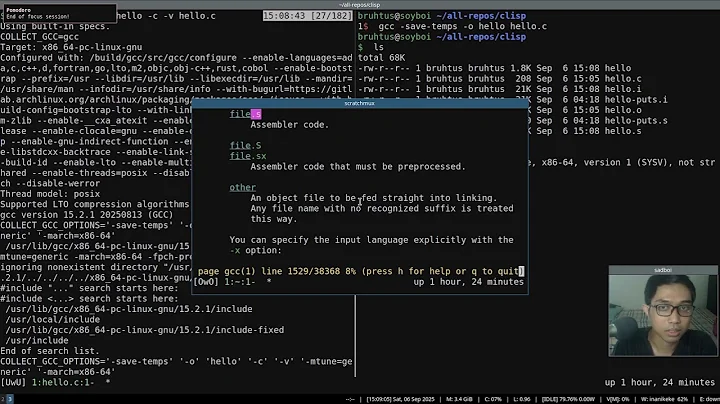Click 'An object file to be fed straight' line
This screenshot has width=720, height=404.
[x=374, y=198]
